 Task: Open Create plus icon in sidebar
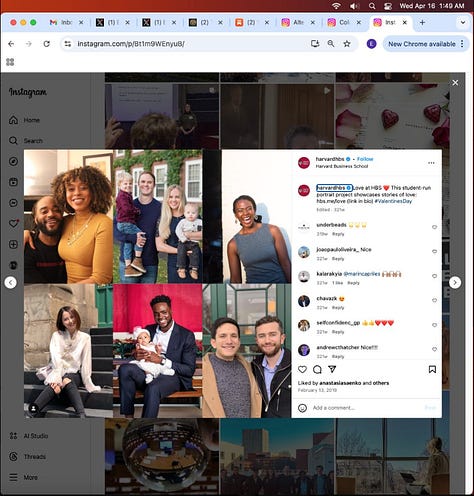click(13, 244)
